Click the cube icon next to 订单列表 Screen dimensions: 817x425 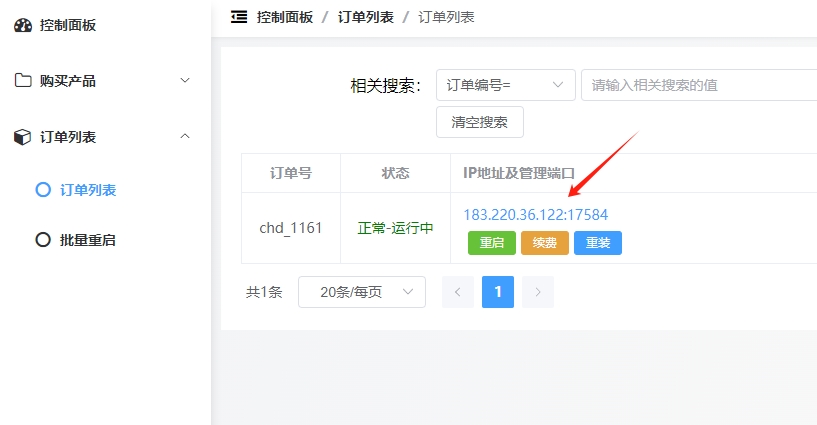point(23,137)
